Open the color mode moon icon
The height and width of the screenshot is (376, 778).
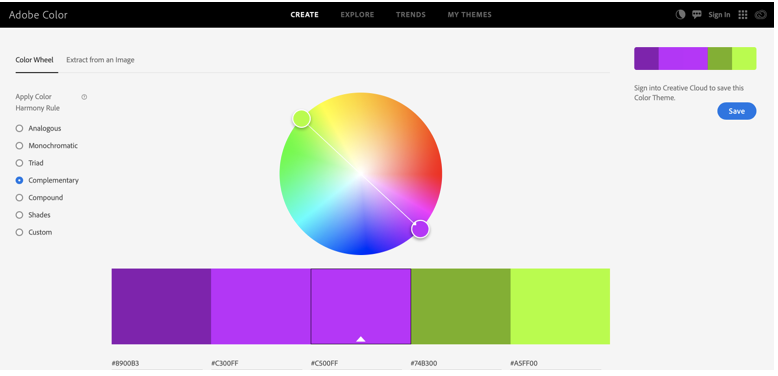pos(680,14)
